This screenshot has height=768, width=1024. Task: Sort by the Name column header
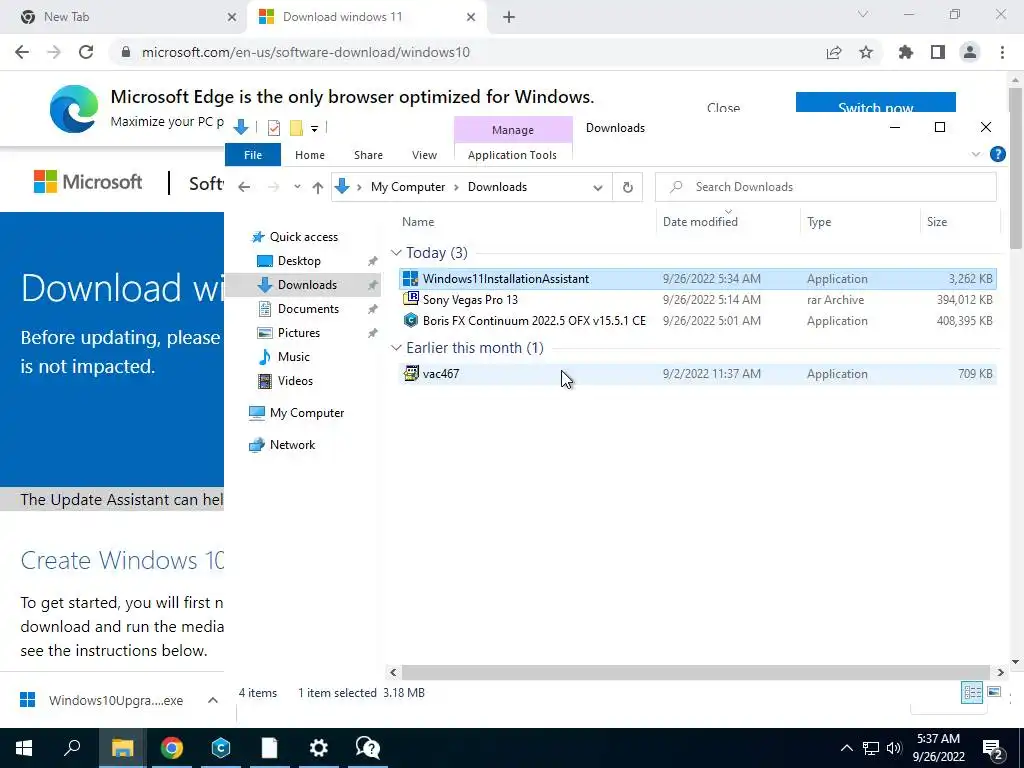tap(418, 222)
